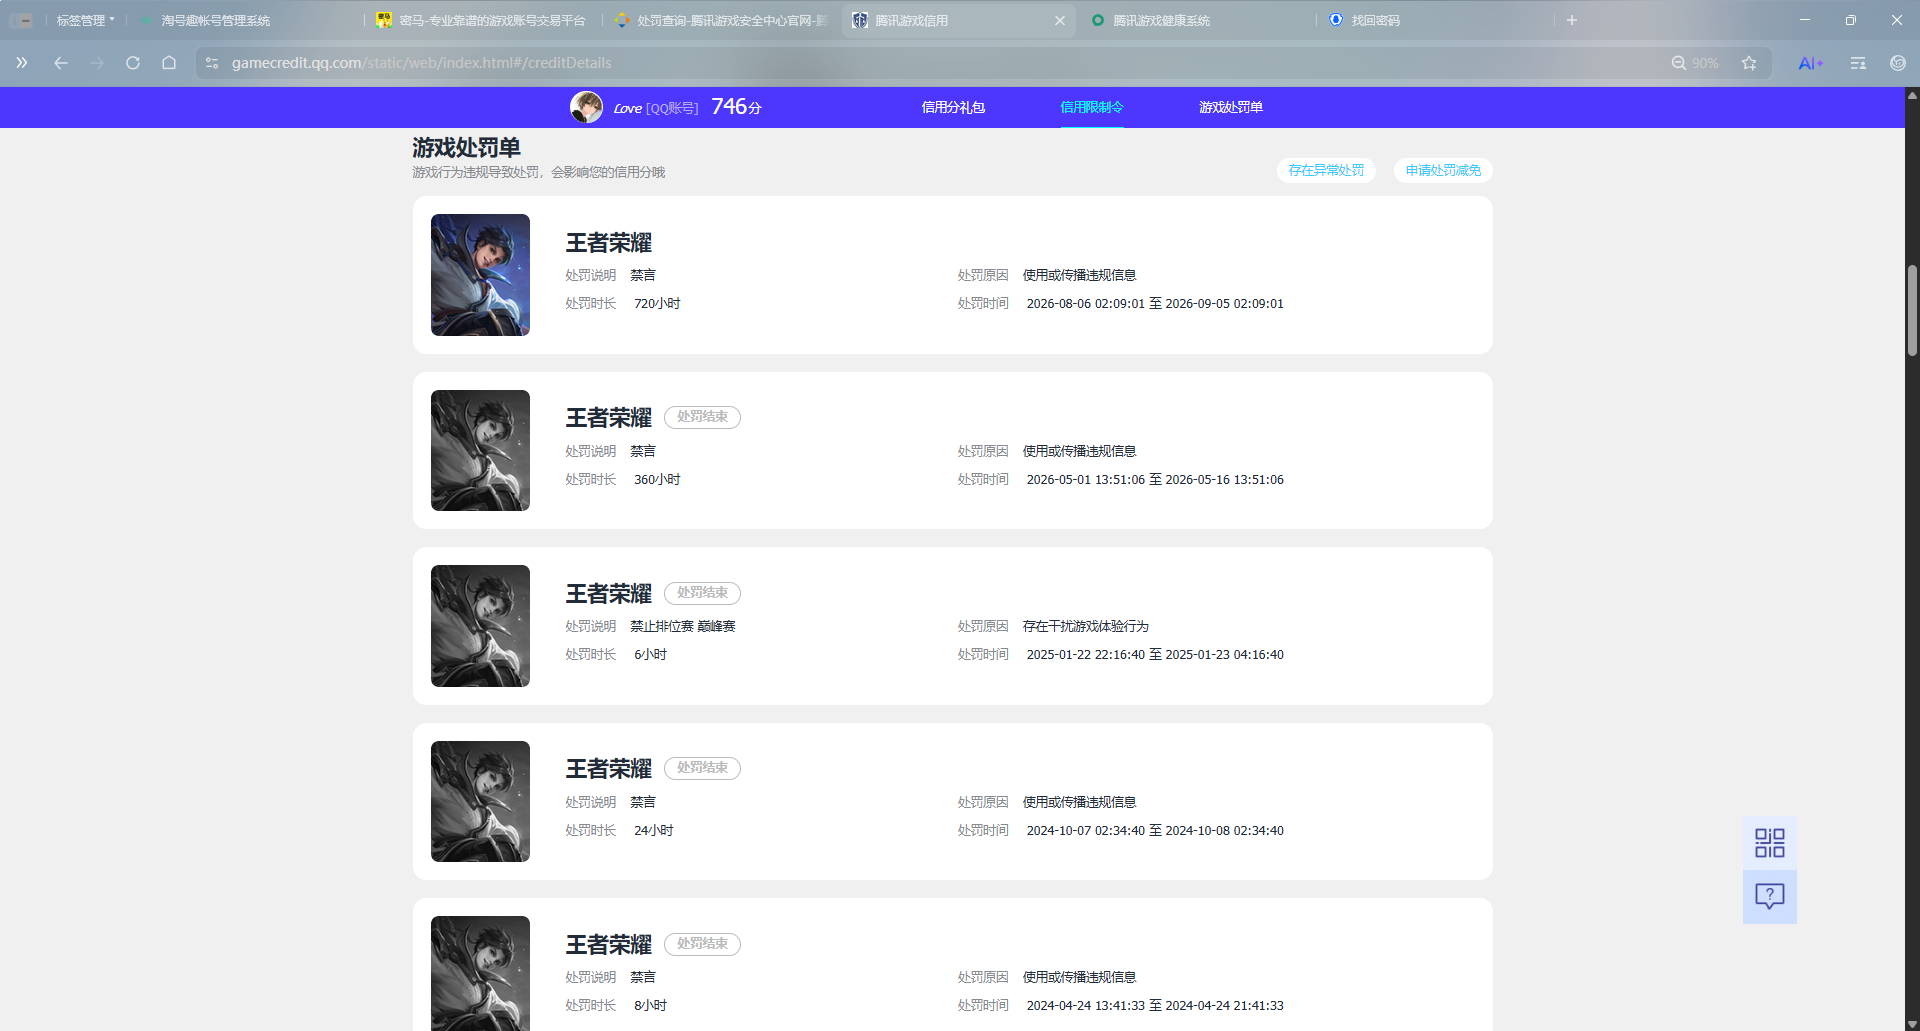Click the 处罚结束 badge on the 6小时 card
This screenshot has width=1920, height=1031.
pos(702,593)
